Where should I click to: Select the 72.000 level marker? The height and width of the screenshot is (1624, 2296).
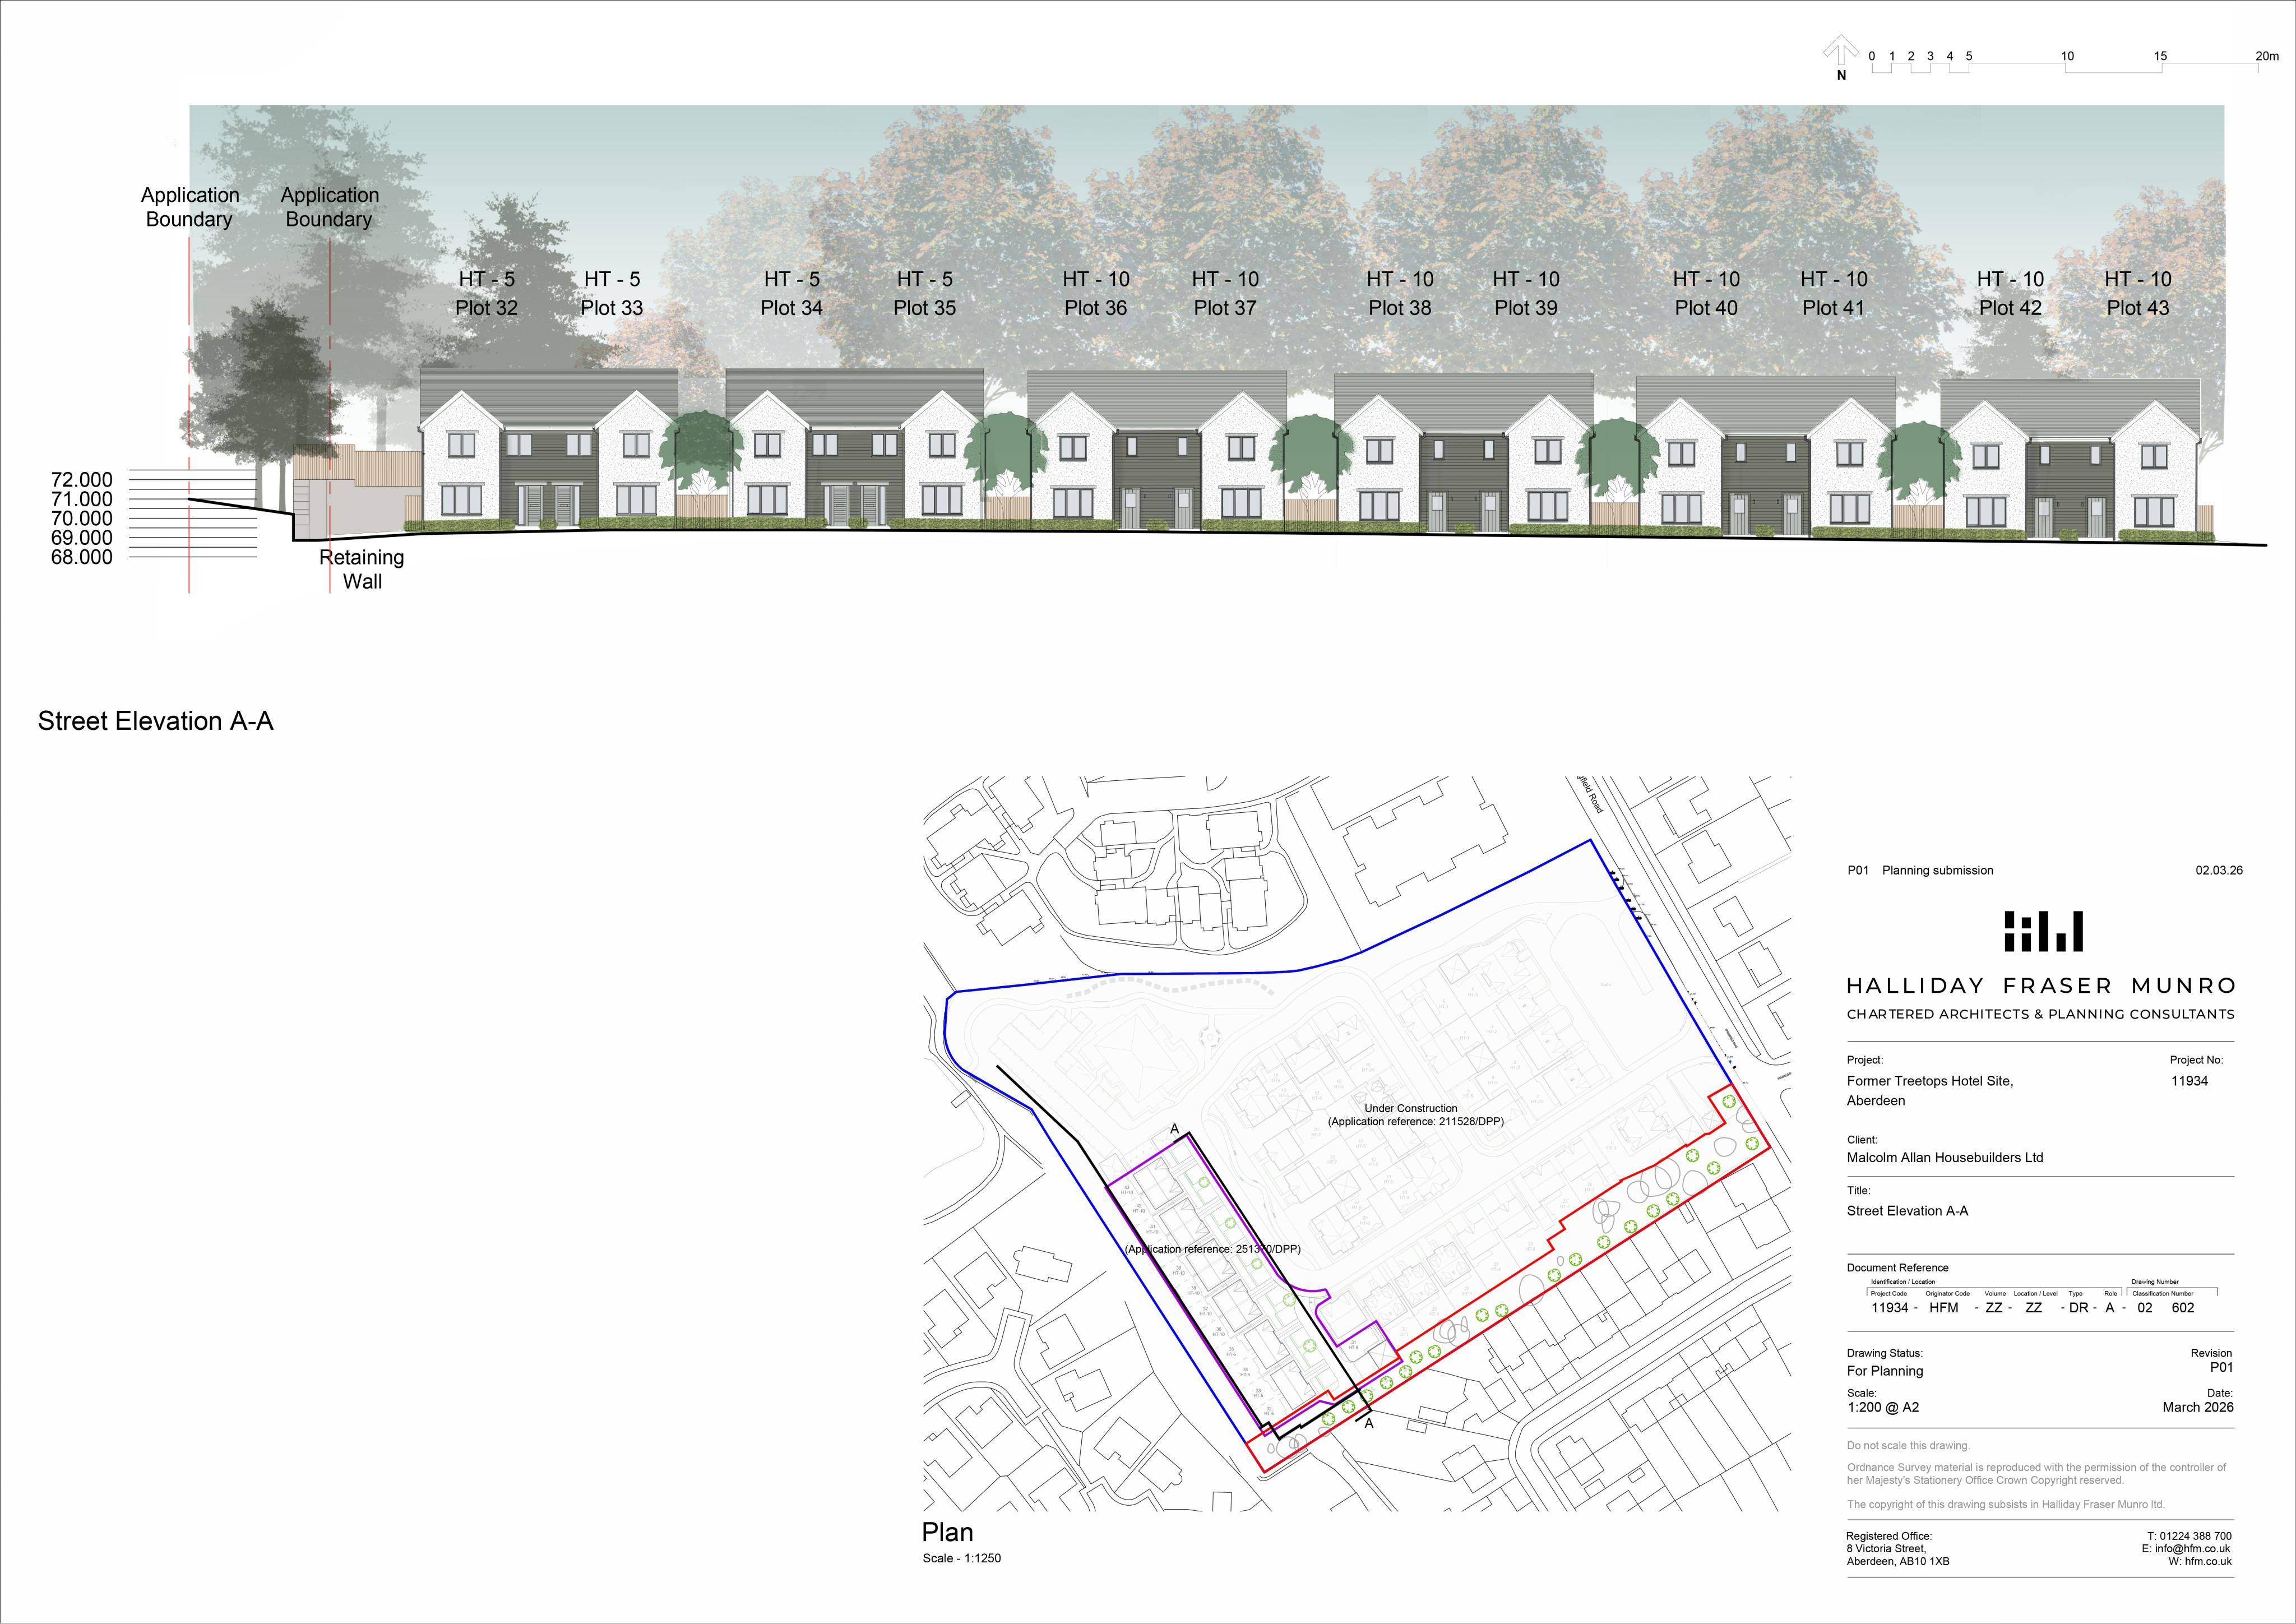(x=82, y=479)
